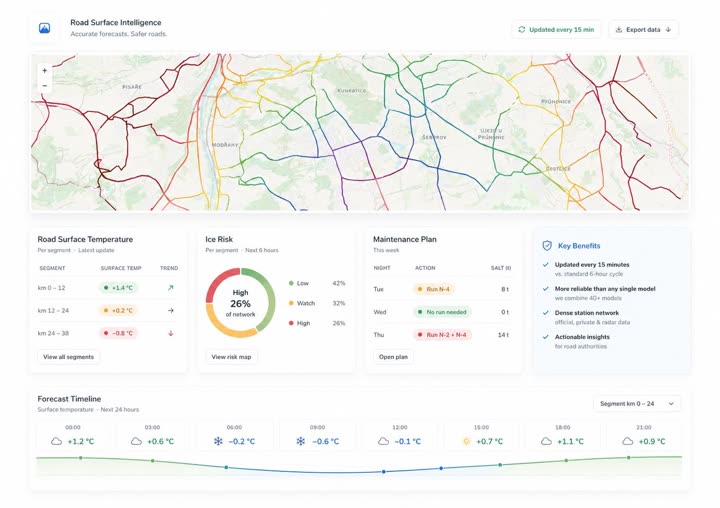
Task: Open the Segment km 0 – 24 dropdown
Action: click(x=637, y=404)
